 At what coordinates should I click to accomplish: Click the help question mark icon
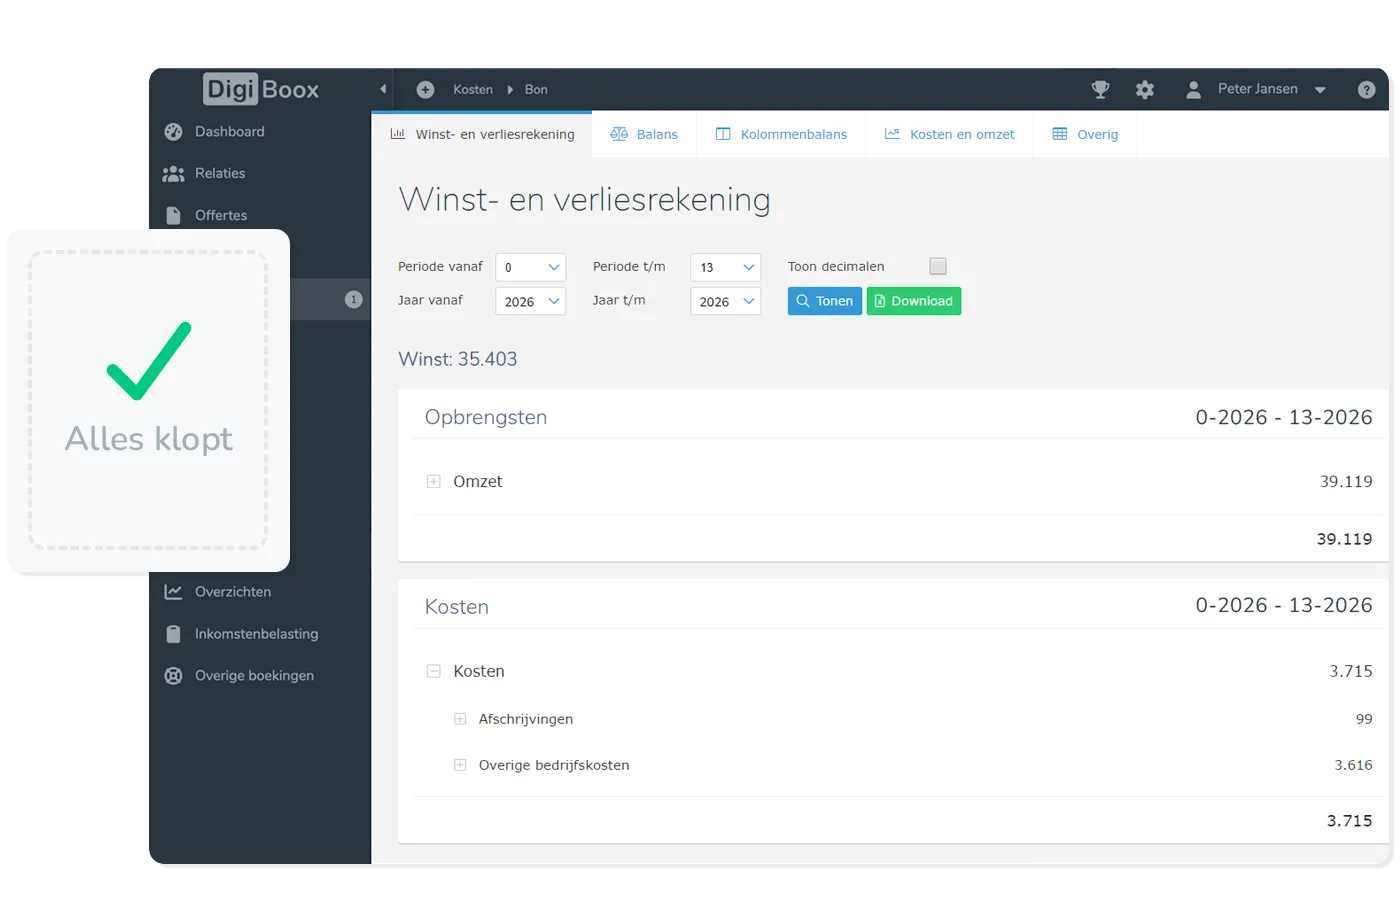pyautogui.click(x=1366, y=90)
